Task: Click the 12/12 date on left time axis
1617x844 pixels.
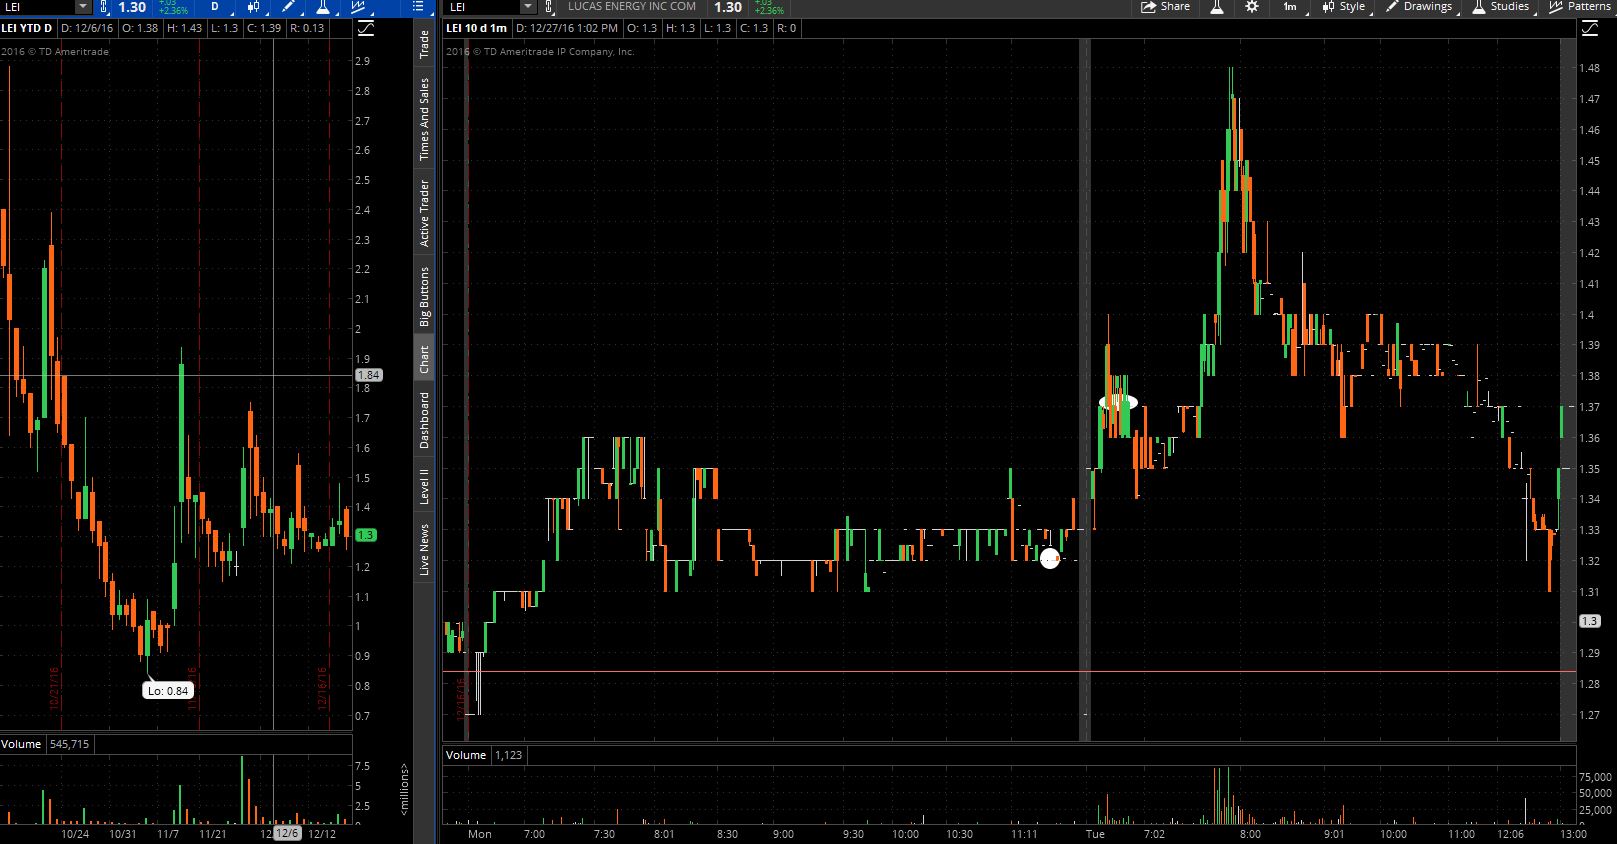Action: click(x=322, y=834)
